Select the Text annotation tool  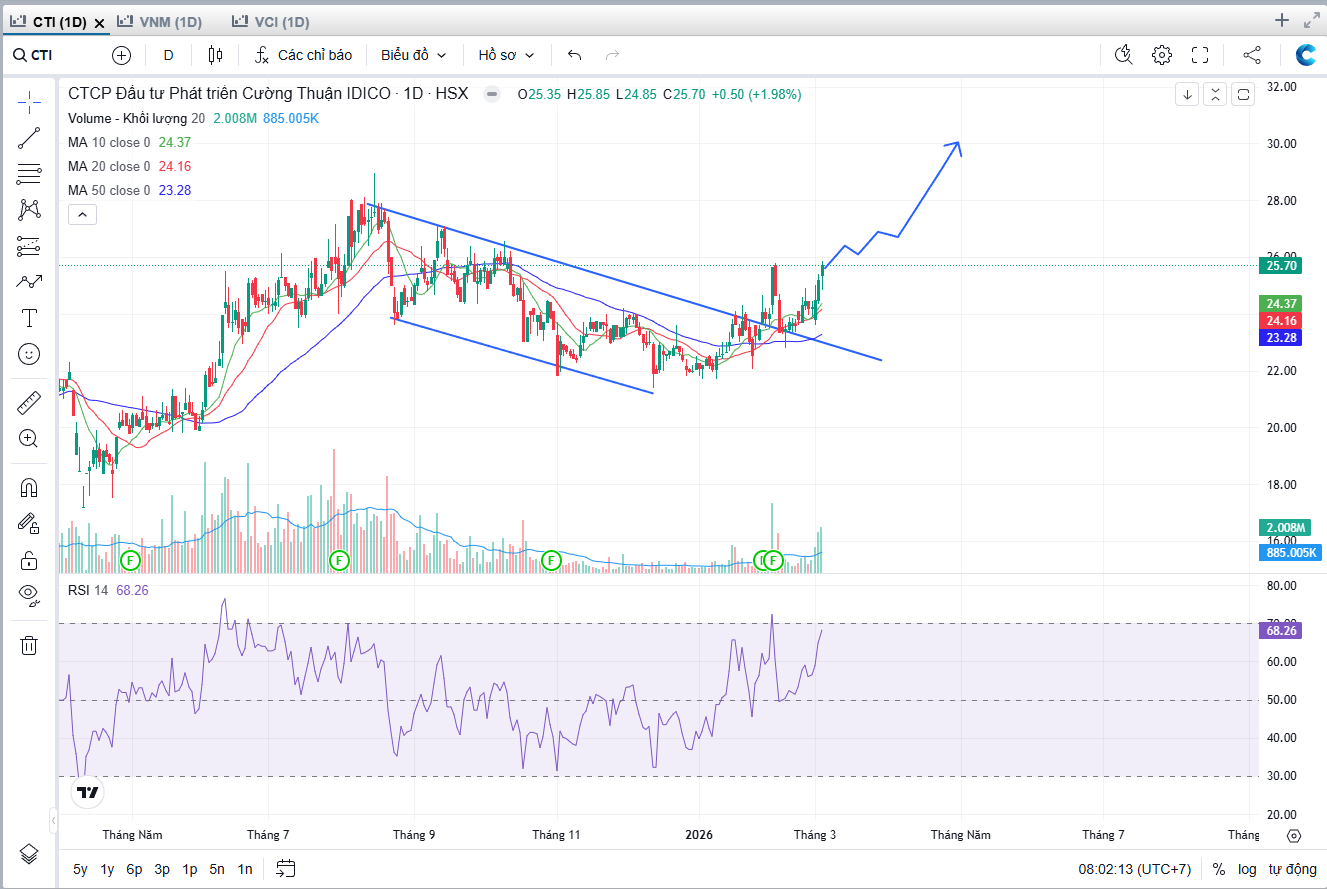coord(29,318)
